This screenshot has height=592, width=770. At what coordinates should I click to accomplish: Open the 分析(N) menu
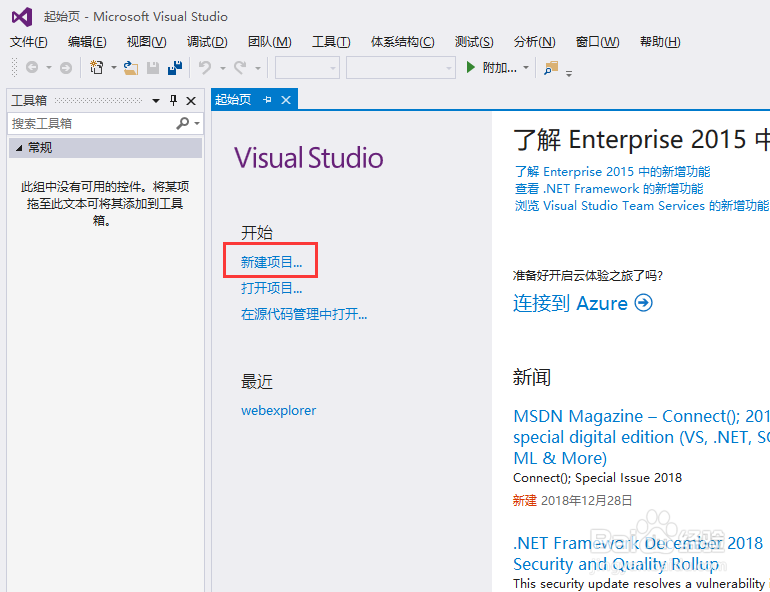[x=534, y=42]
